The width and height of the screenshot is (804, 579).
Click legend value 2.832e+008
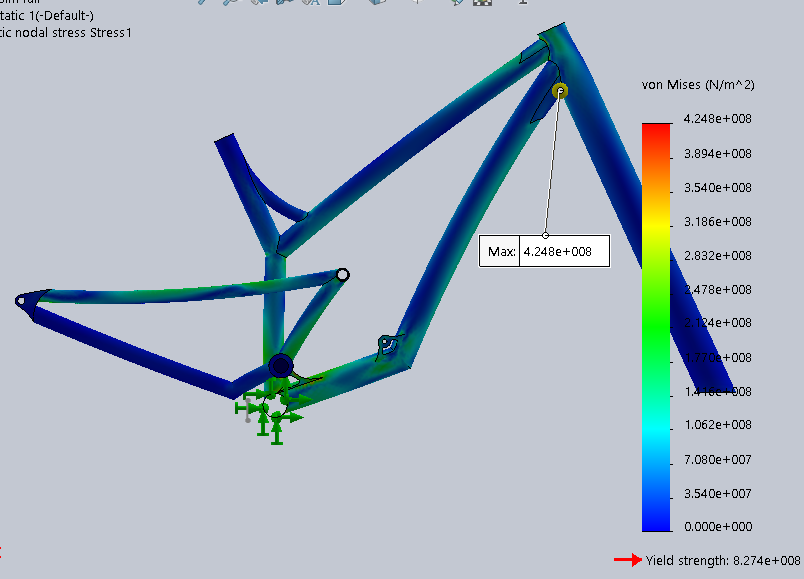tap(717, 255)
